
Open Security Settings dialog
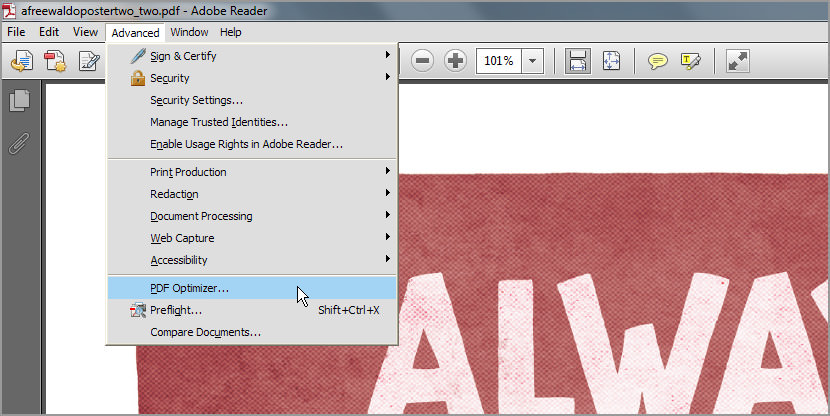[x=252, y=100]
